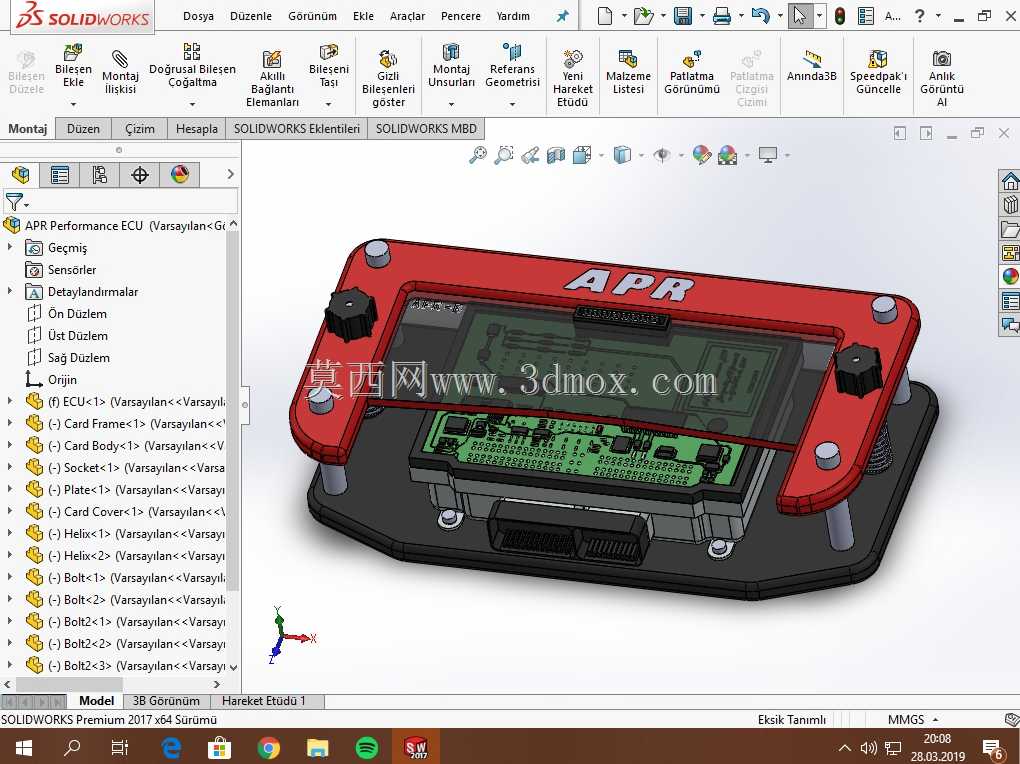Click the feature tree horizontal scrollbar
The width and height of the screenshot is (1020, 764).
[69, 684]
